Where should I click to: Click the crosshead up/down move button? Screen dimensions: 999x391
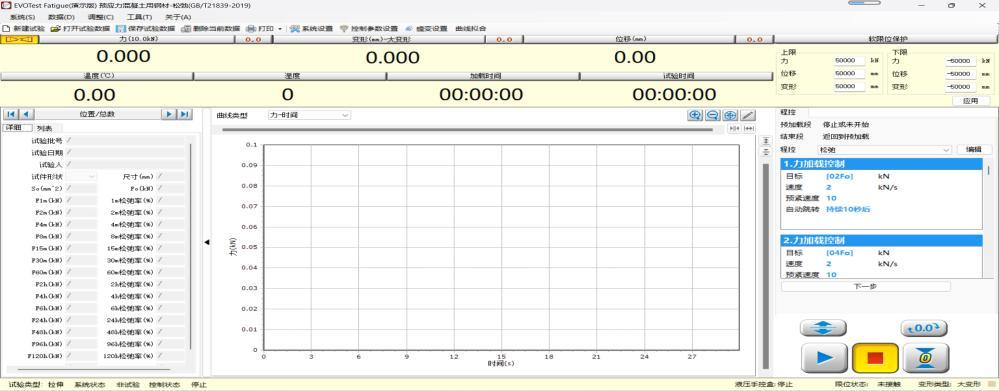pos(823,328)
